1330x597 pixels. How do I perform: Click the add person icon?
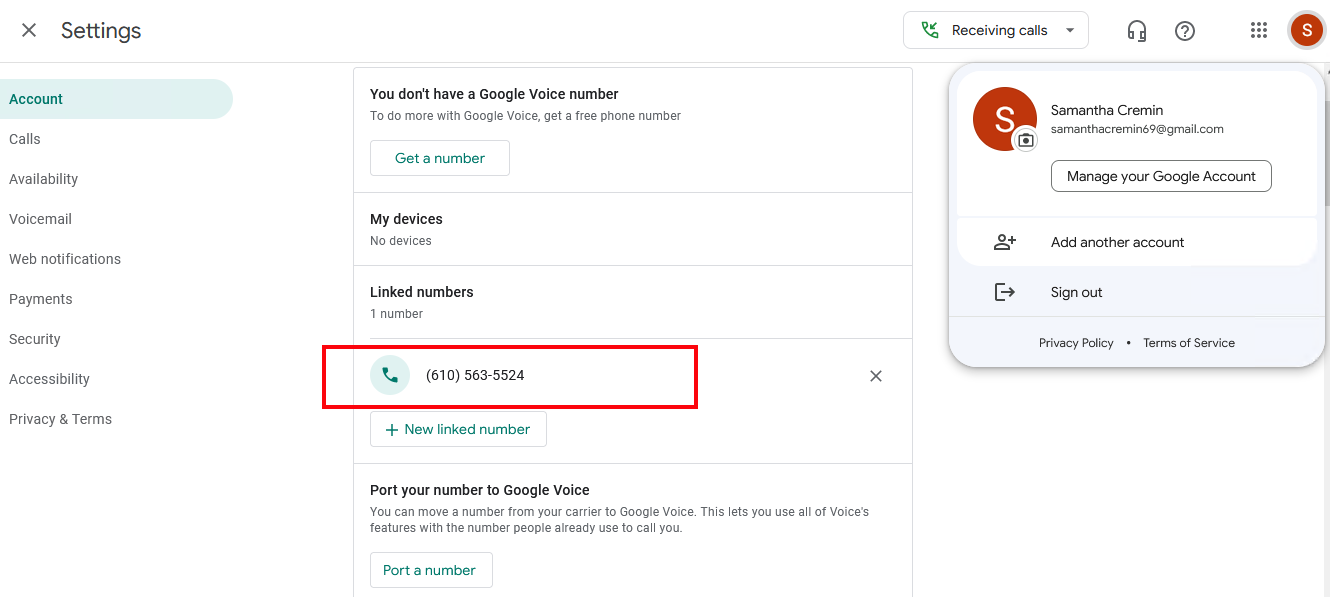point(1005,242)
